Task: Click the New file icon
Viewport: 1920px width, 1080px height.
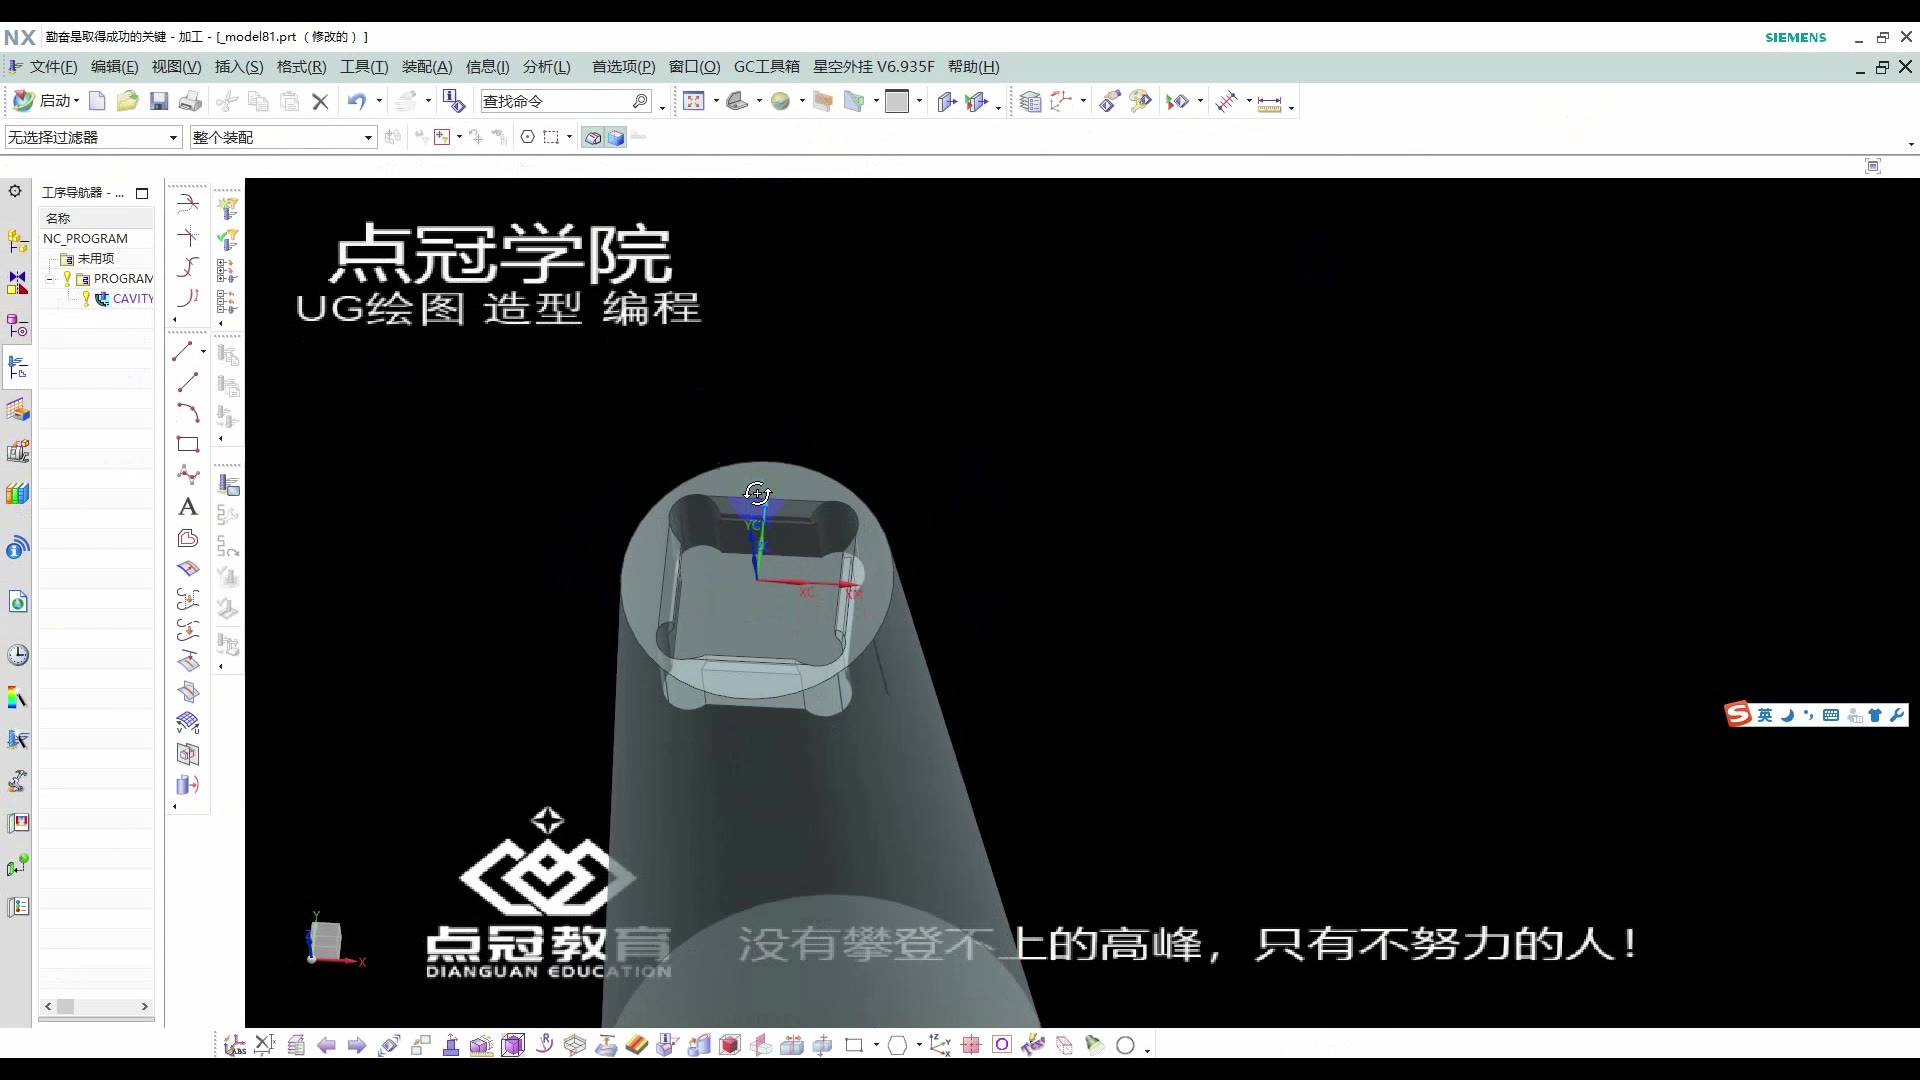Action: (x=97, y=101)
